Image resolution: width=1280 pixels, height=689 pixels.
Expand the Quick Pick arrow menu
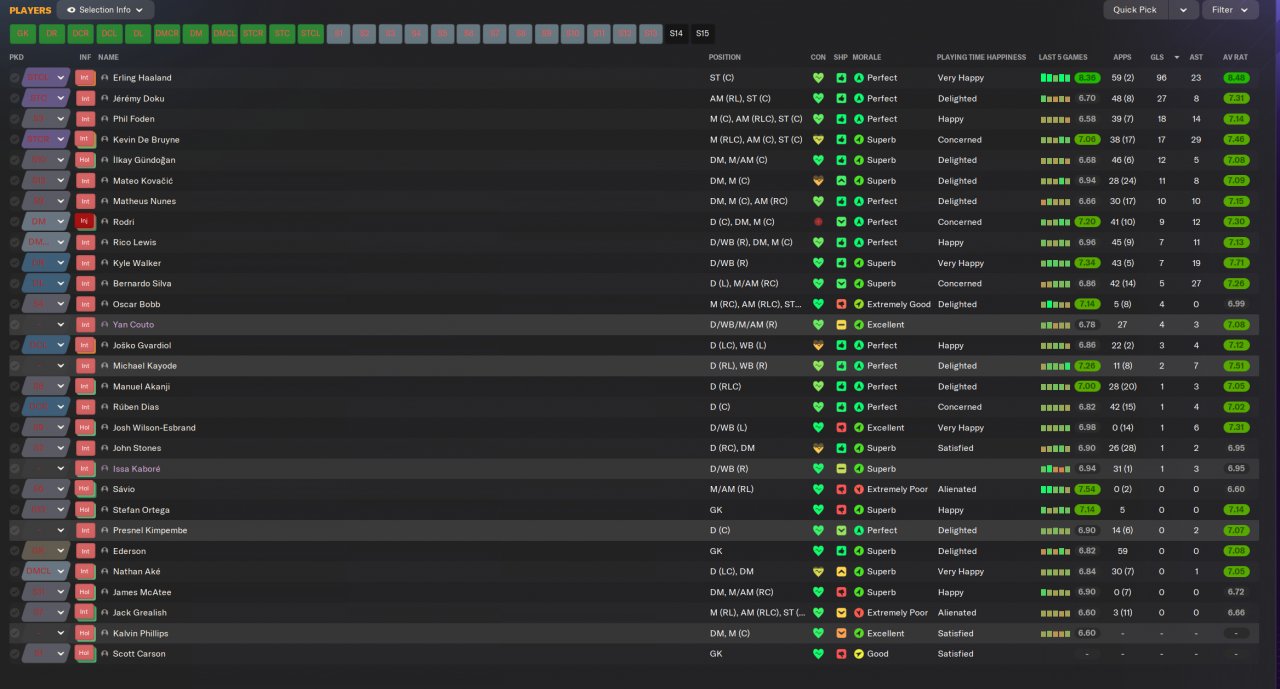pyautogui.click(x=1184, y=10)
